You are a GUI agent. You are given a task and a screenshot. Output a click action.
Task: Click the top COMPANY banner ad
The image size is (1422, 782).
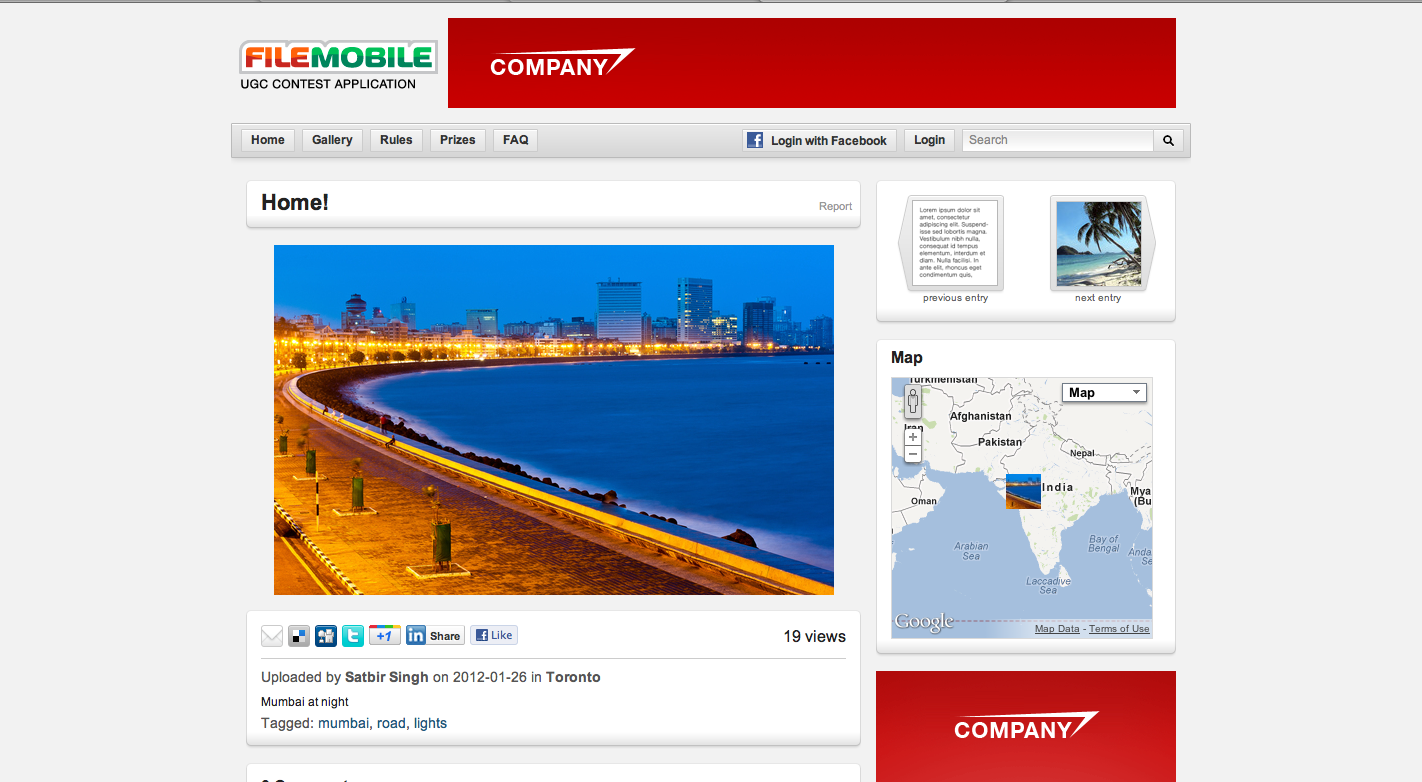[812, 63]
